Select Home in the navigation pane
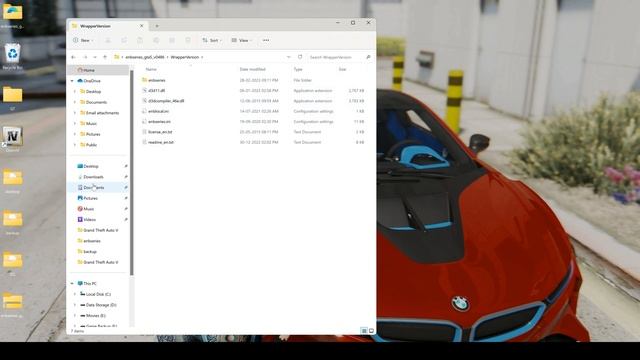Screen dimensions: 640x360 coord(98,70)
